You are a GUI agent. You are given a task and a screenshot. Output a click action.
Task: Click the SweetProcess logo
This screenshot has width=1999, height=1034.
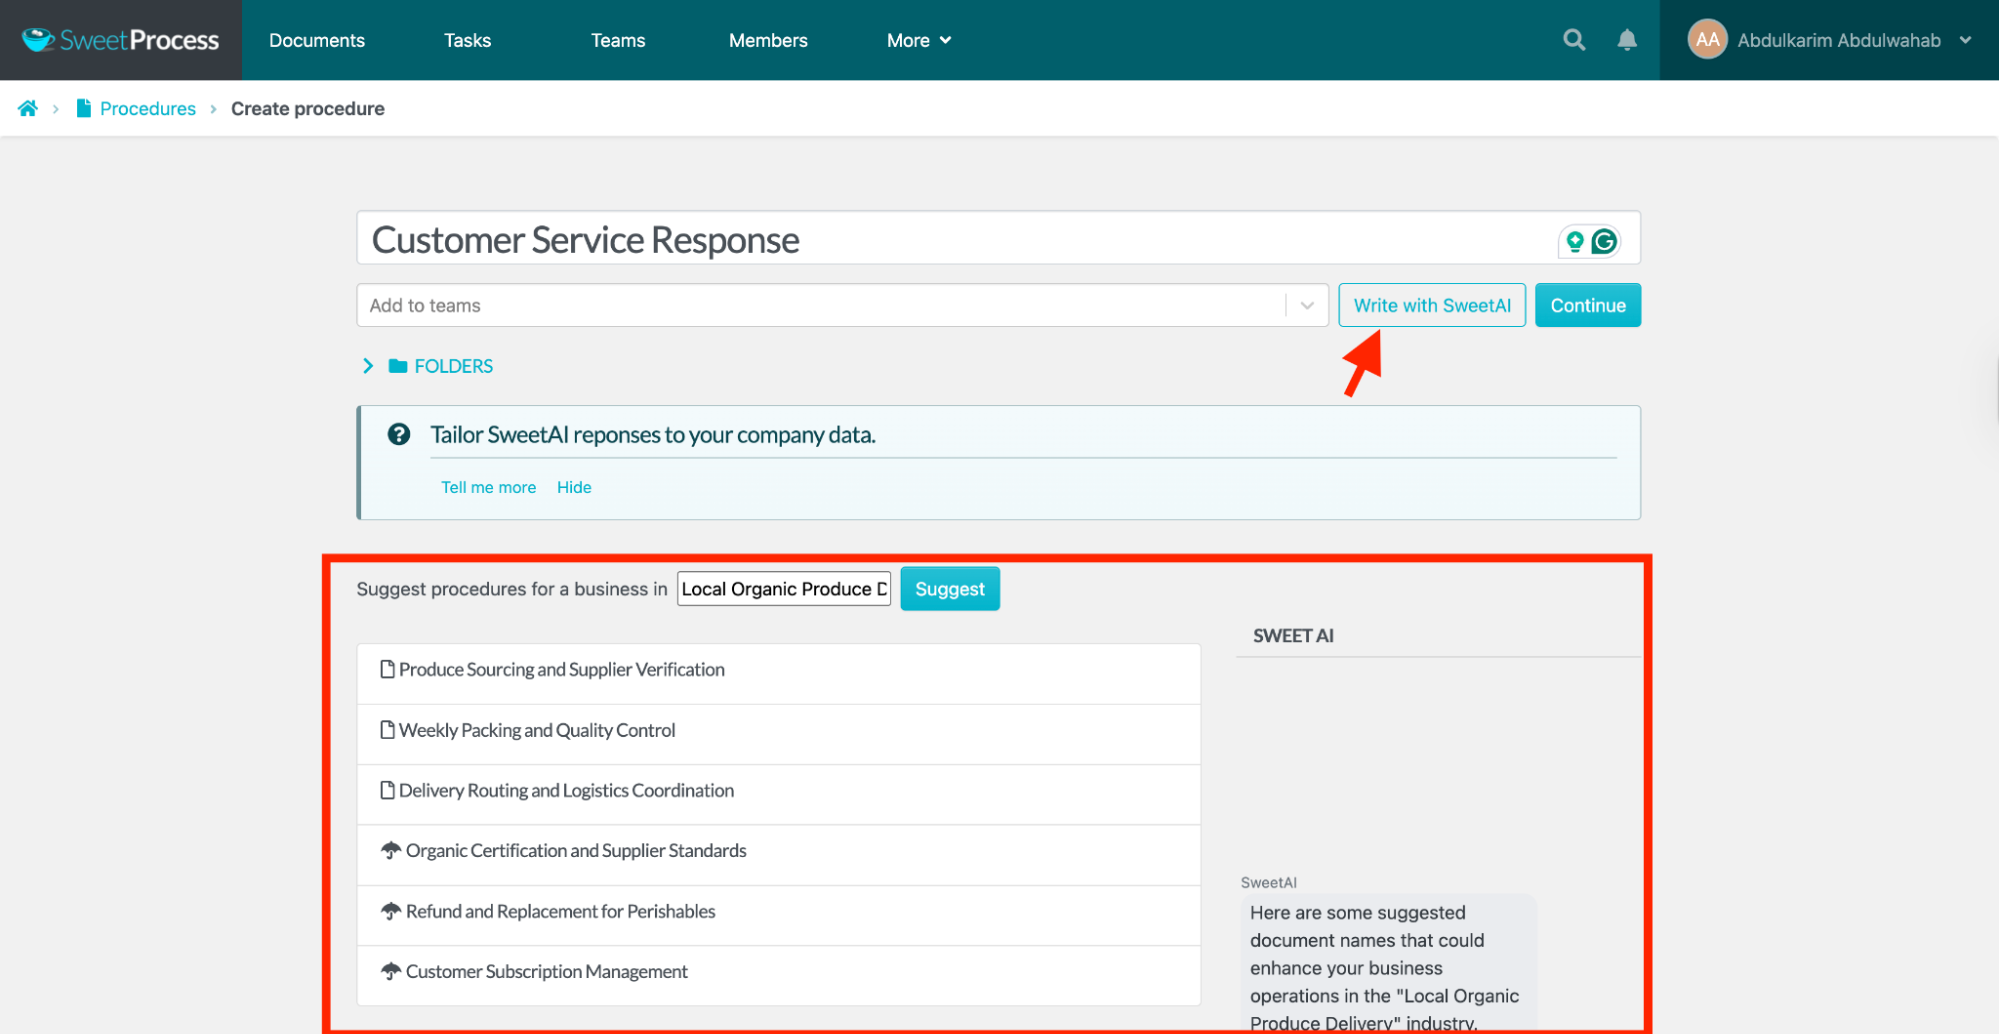click(120, 40)
